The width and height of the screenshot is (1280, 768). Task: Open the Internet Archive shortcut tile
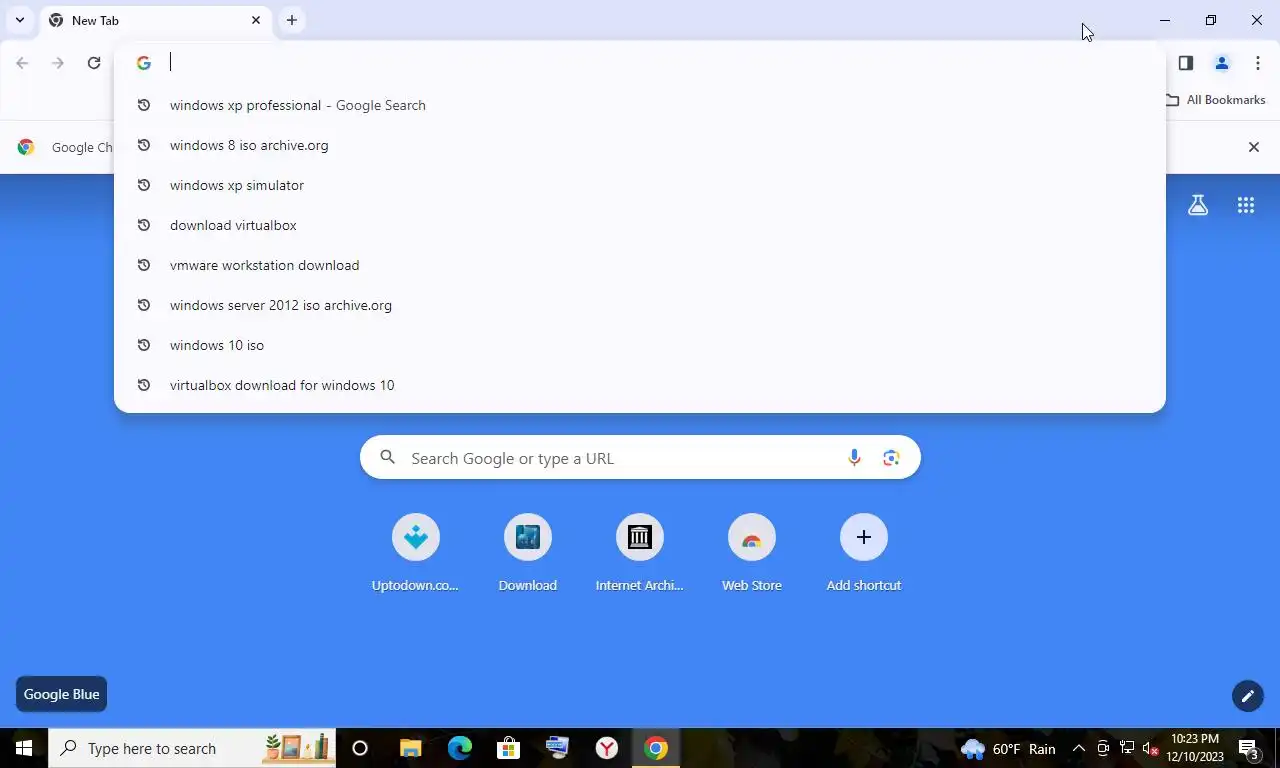640,553
